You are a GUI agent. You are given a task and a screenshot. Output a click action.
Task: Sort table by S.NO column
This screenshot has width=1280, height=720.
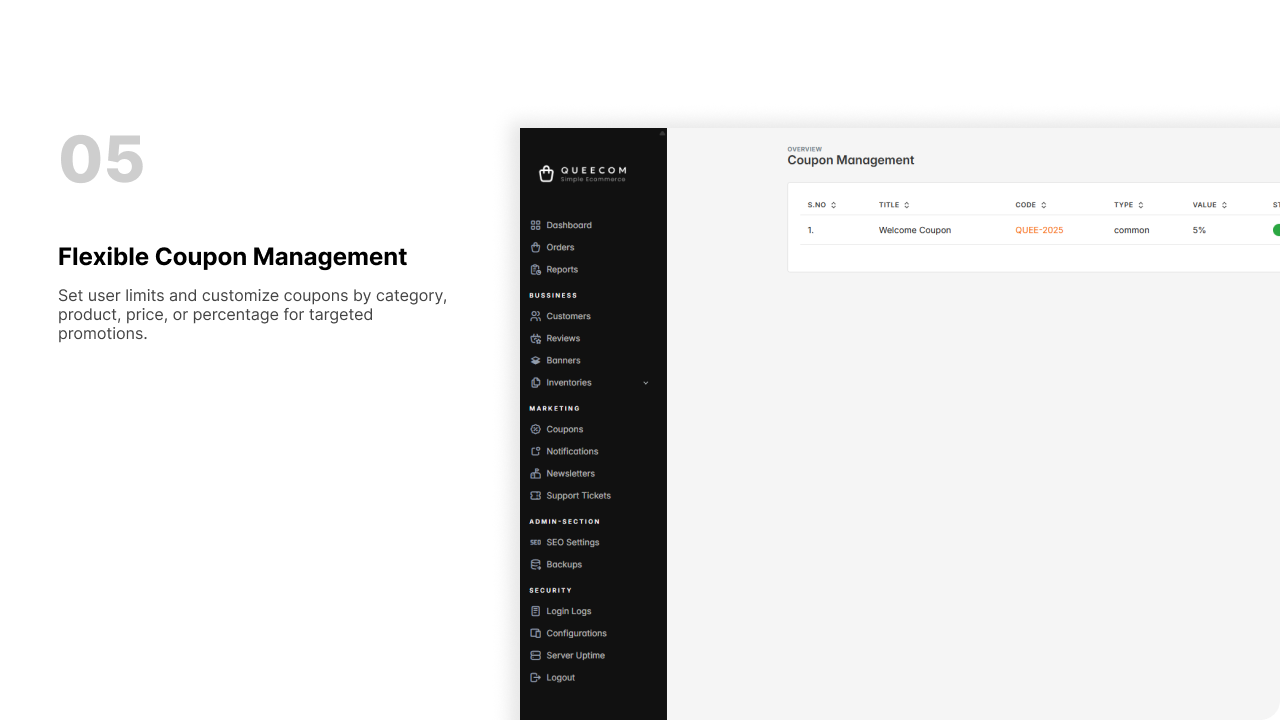833,205
